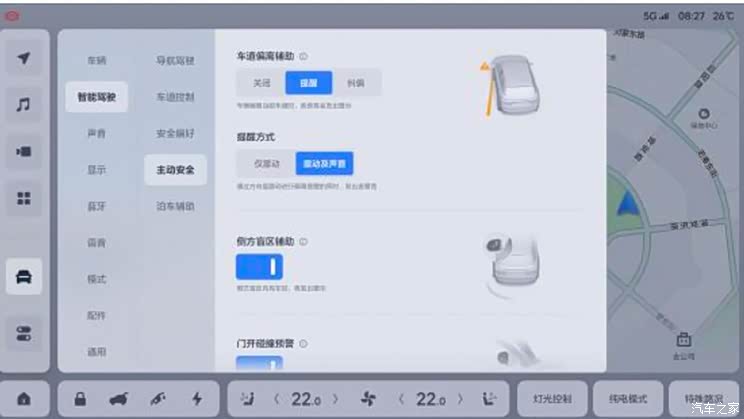This screenshot has height=419, width=744.
Task: Open the 配件 settings category
Action: click(x=97, y=316)
